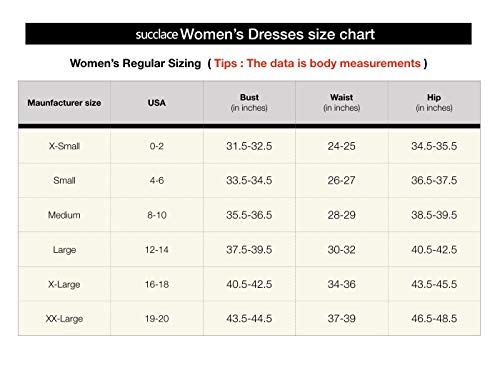This screenshot has width=500, height=375.
Task: Click USA size '16-18'
Action: pos(157,284)
